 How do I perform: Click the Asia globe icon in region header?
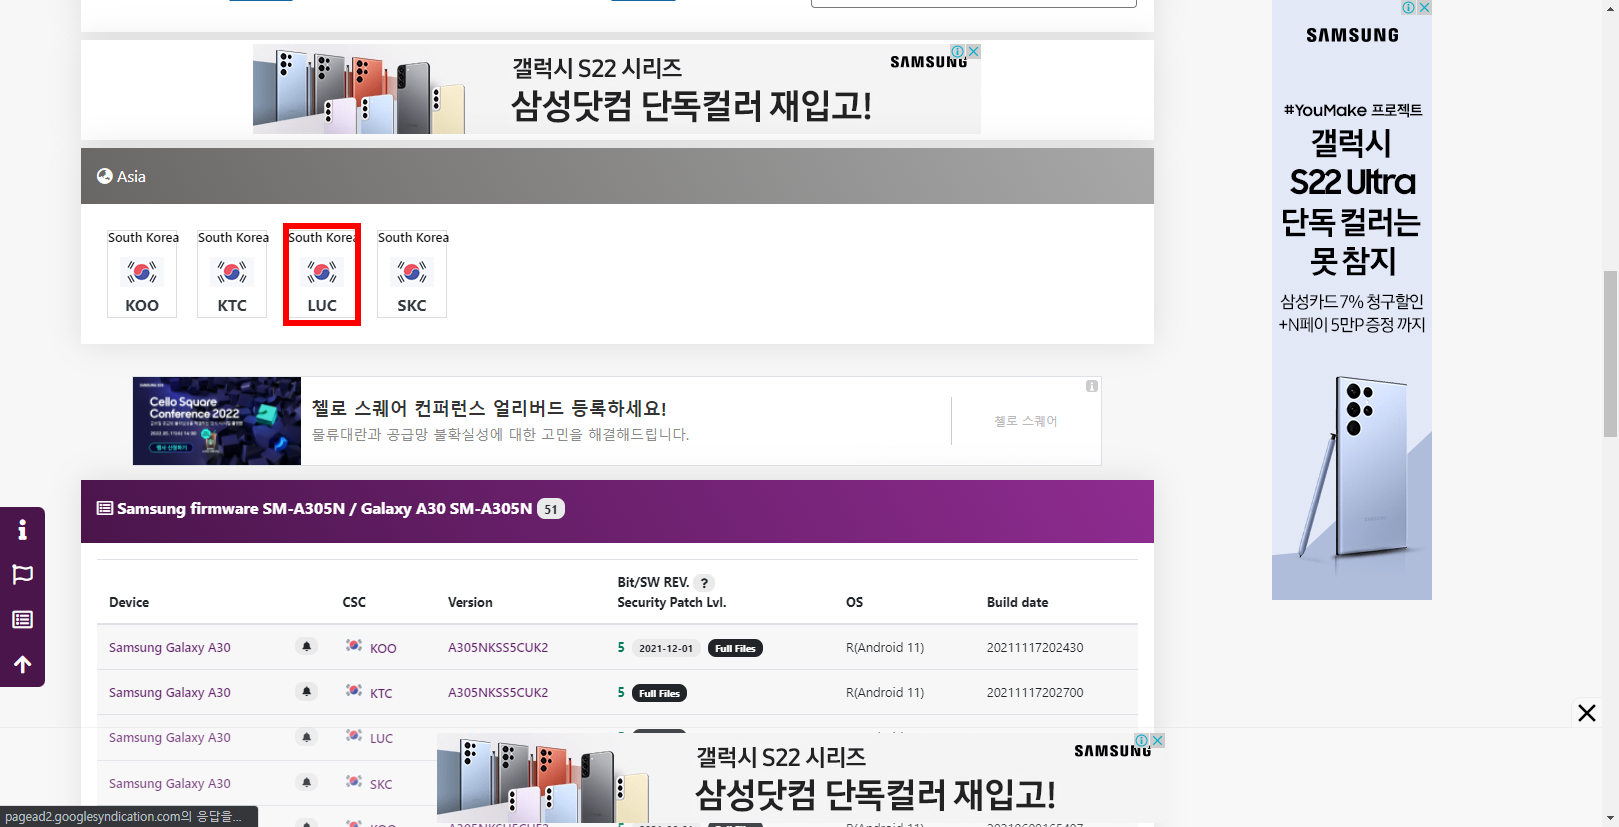tap(104, 176)
